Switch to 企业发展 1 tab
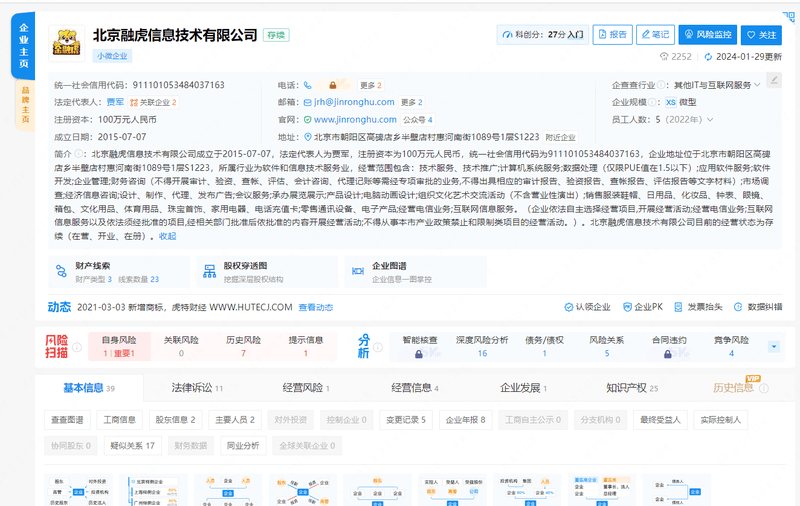 (x=523, y=388)
